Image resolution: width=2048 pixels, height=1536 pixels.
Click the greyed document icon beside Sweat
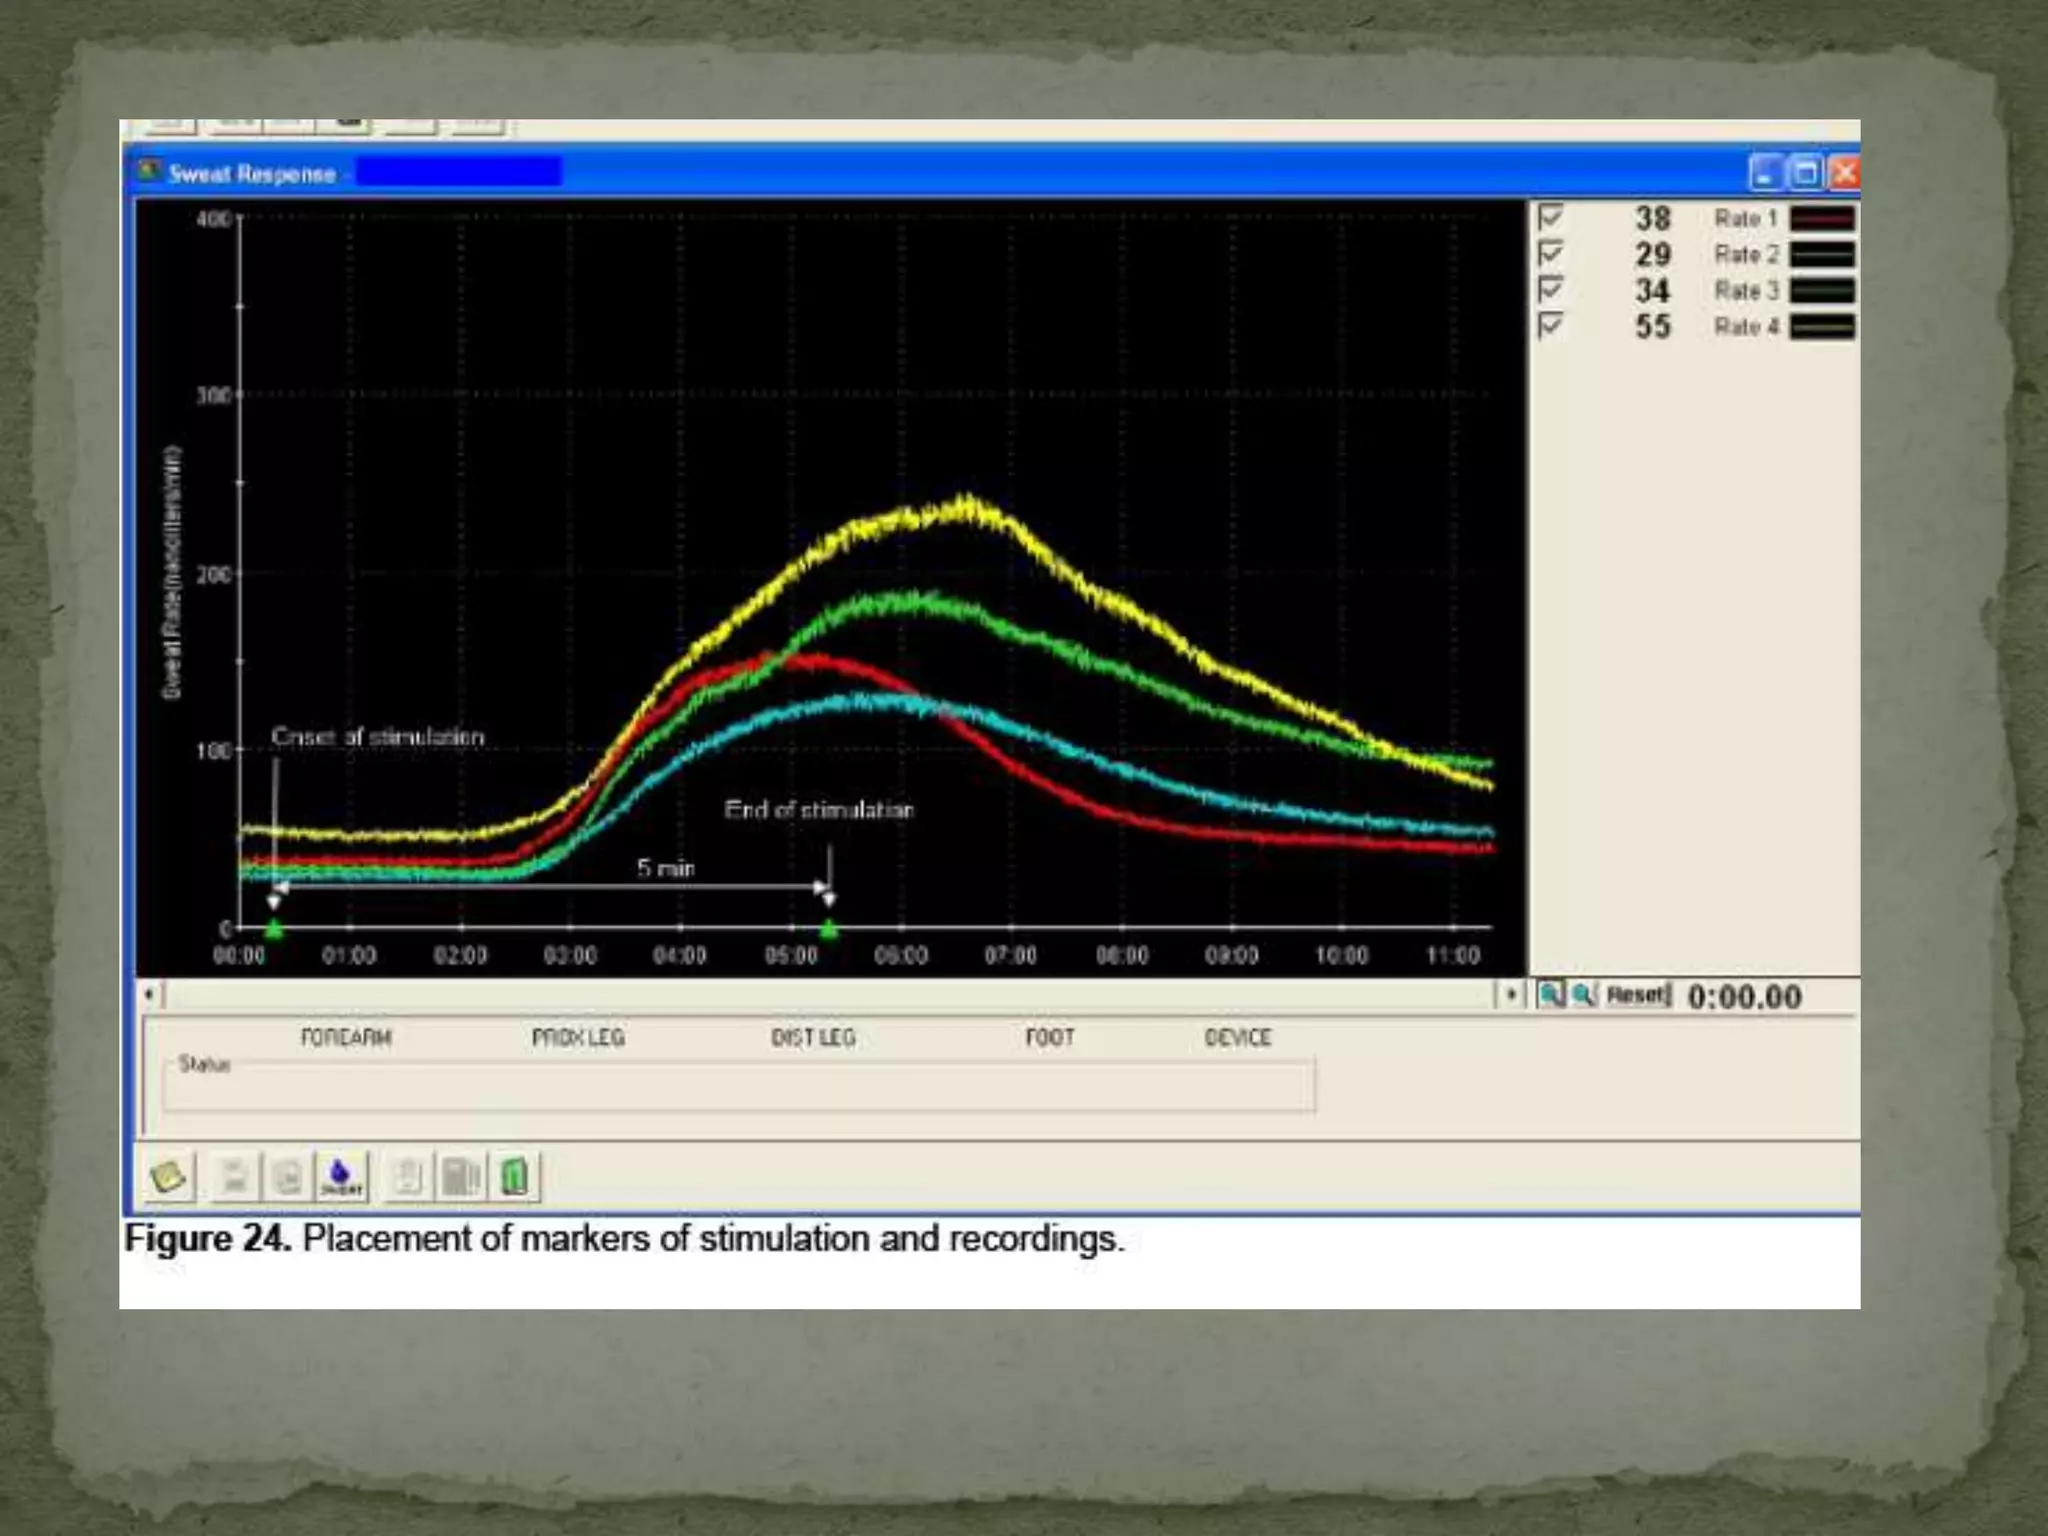click(288, 1176)
